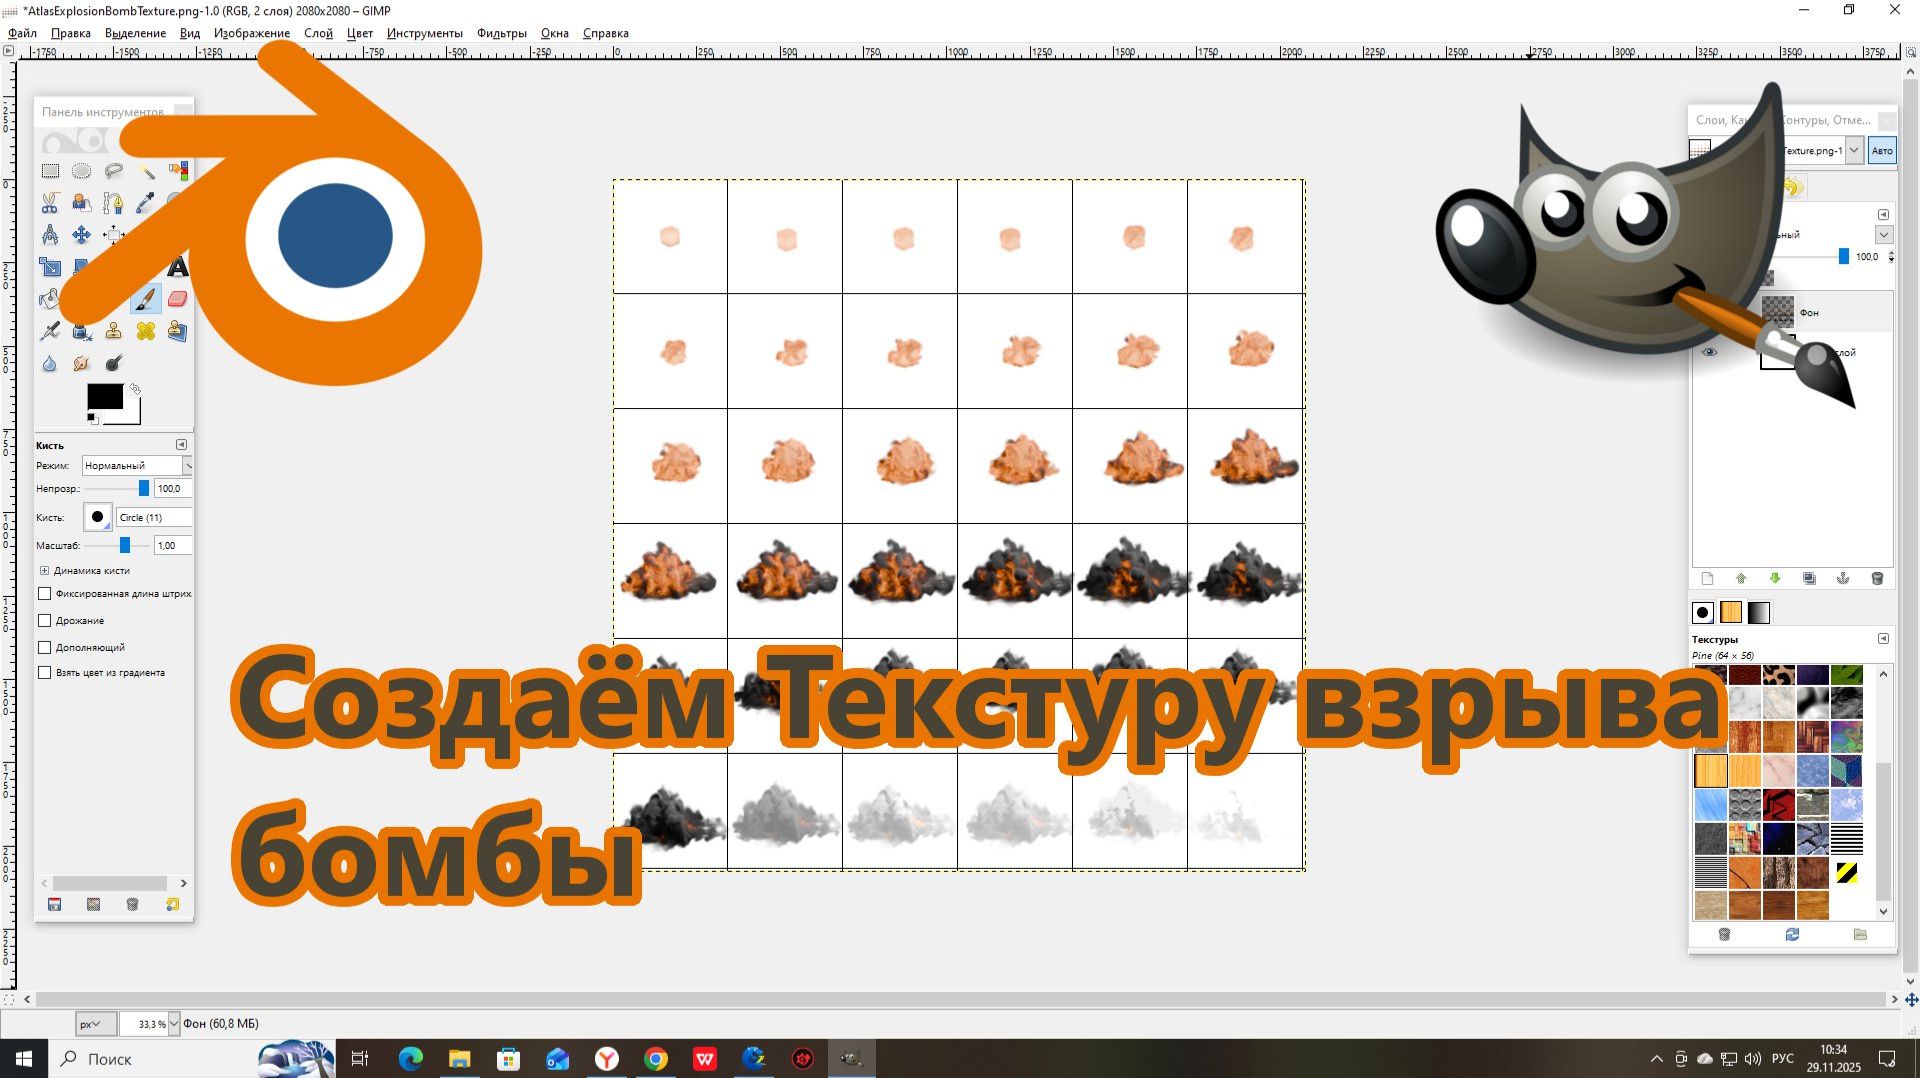Select the Measure compass tool
The height and width of the screenshot is (1078, 1920).
tap(50, 235)
